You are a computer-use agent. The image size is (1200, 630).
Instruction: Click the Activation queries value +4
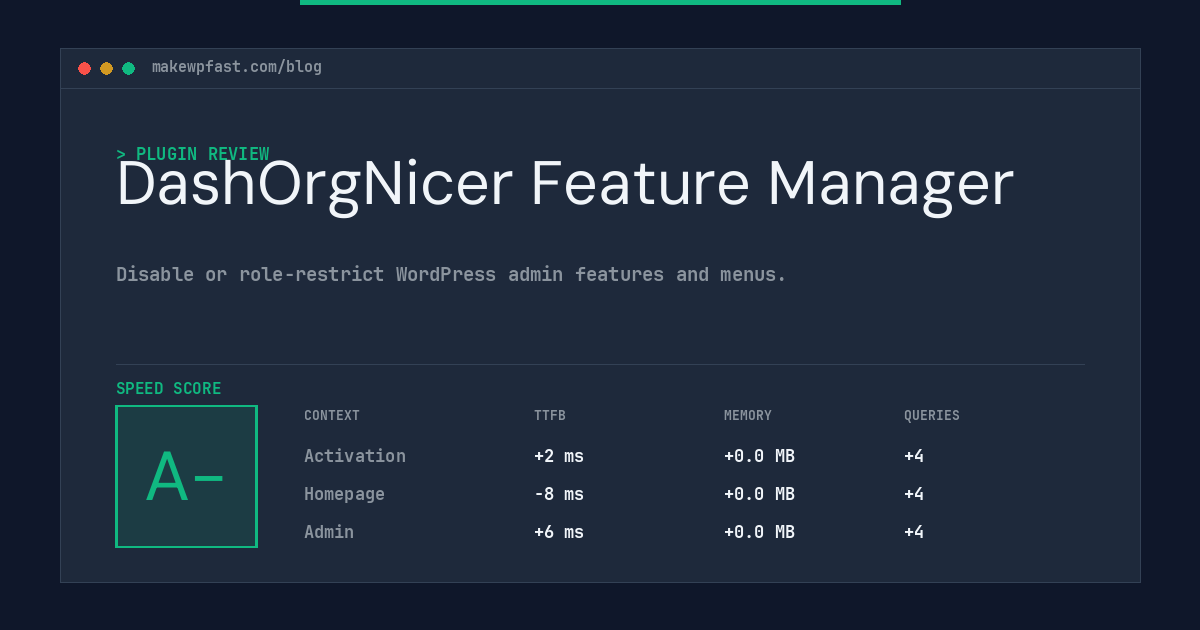pyautogui.click(x=914, y=456)
